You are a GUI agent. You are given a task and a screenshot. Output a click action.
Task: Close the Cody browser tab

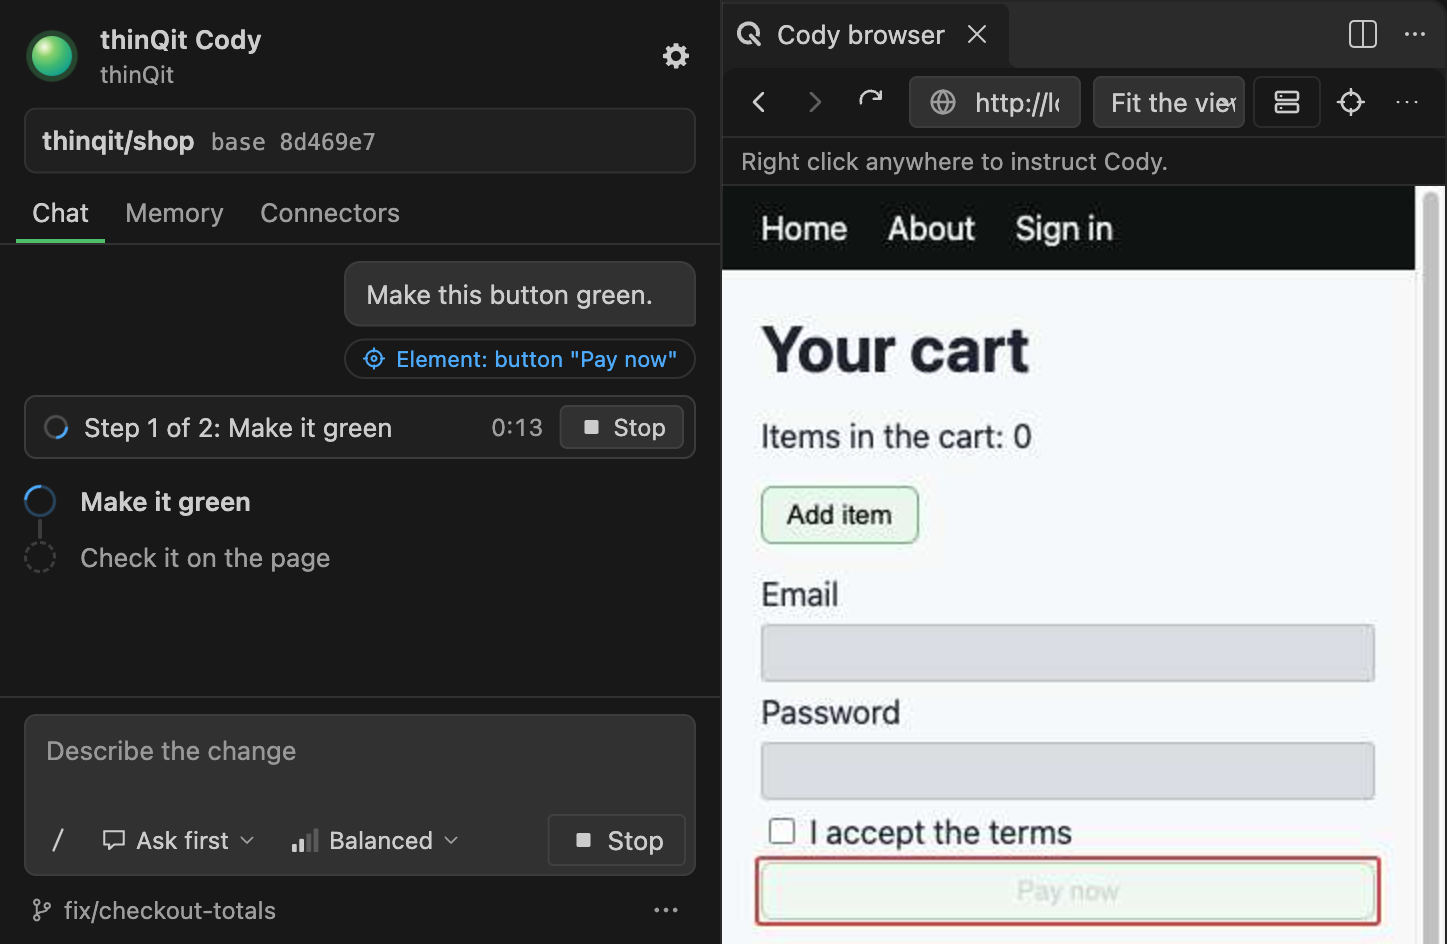pos(977,35)
